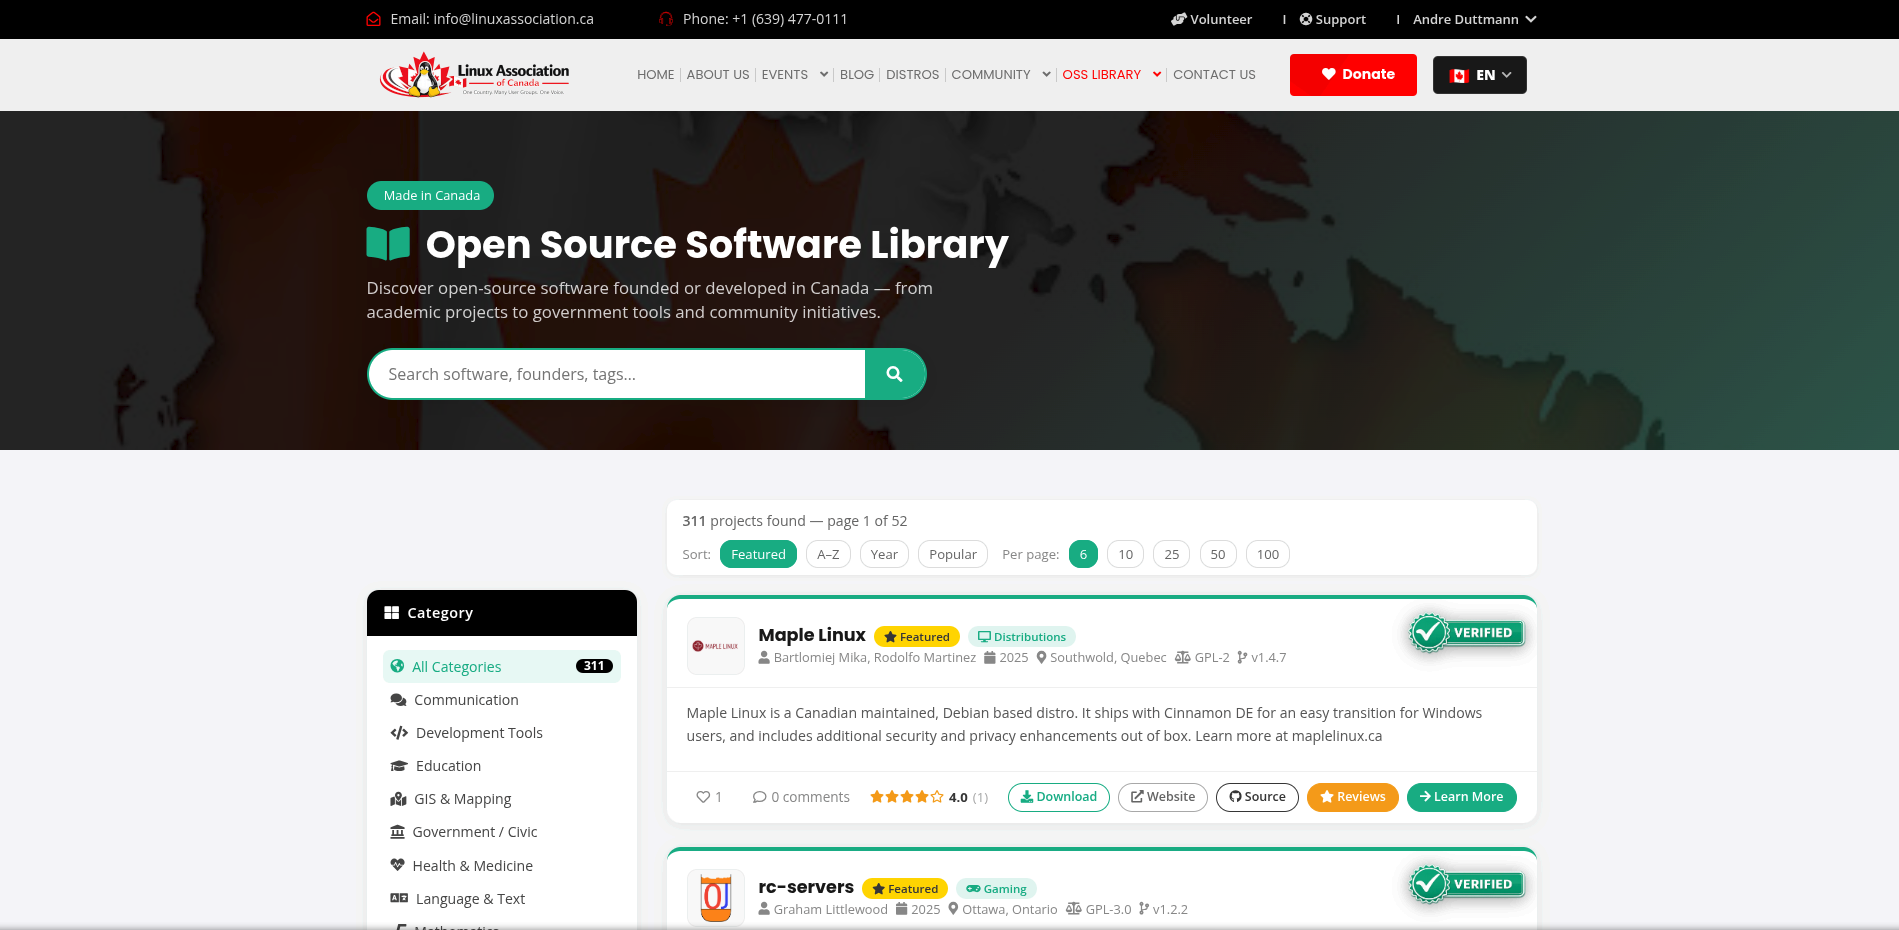Click the rc-servers project logo thumbnail

pyautogui.click(x=716, y=897)
